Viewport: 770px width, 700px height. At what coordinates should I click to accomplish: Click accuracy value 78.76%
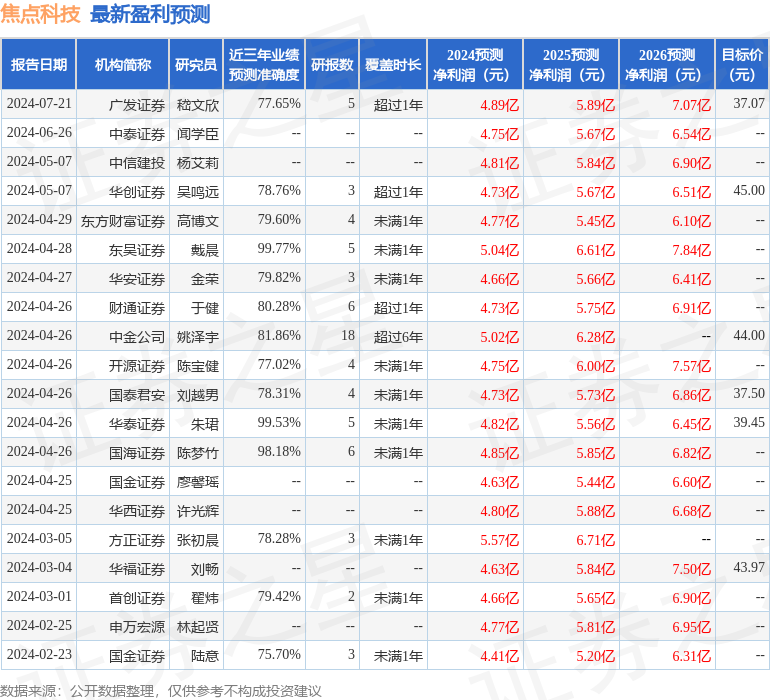point(279,191)
